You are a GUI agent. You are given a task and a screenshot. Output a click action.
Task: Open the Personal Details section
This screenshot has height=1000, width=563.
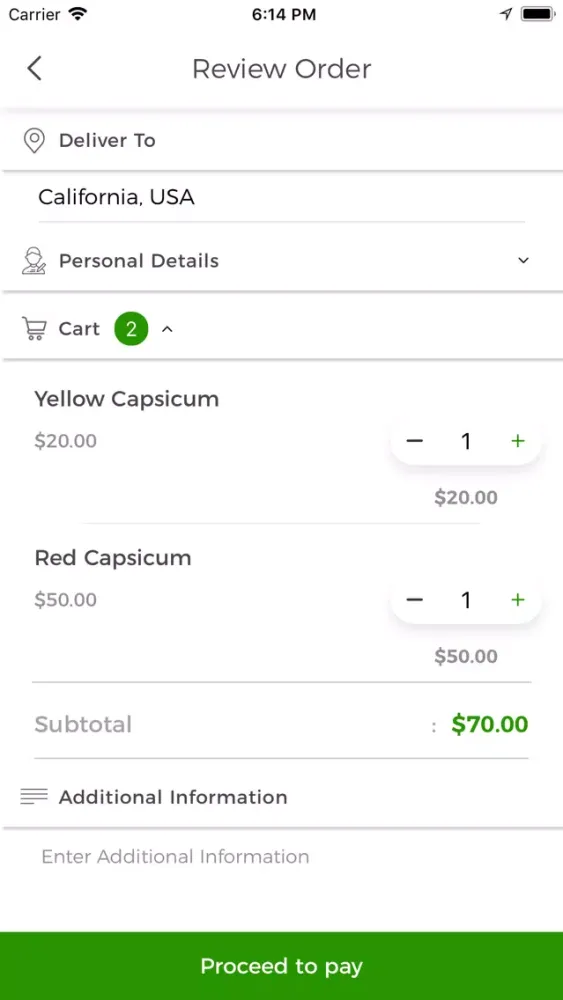tap(281, 261)
